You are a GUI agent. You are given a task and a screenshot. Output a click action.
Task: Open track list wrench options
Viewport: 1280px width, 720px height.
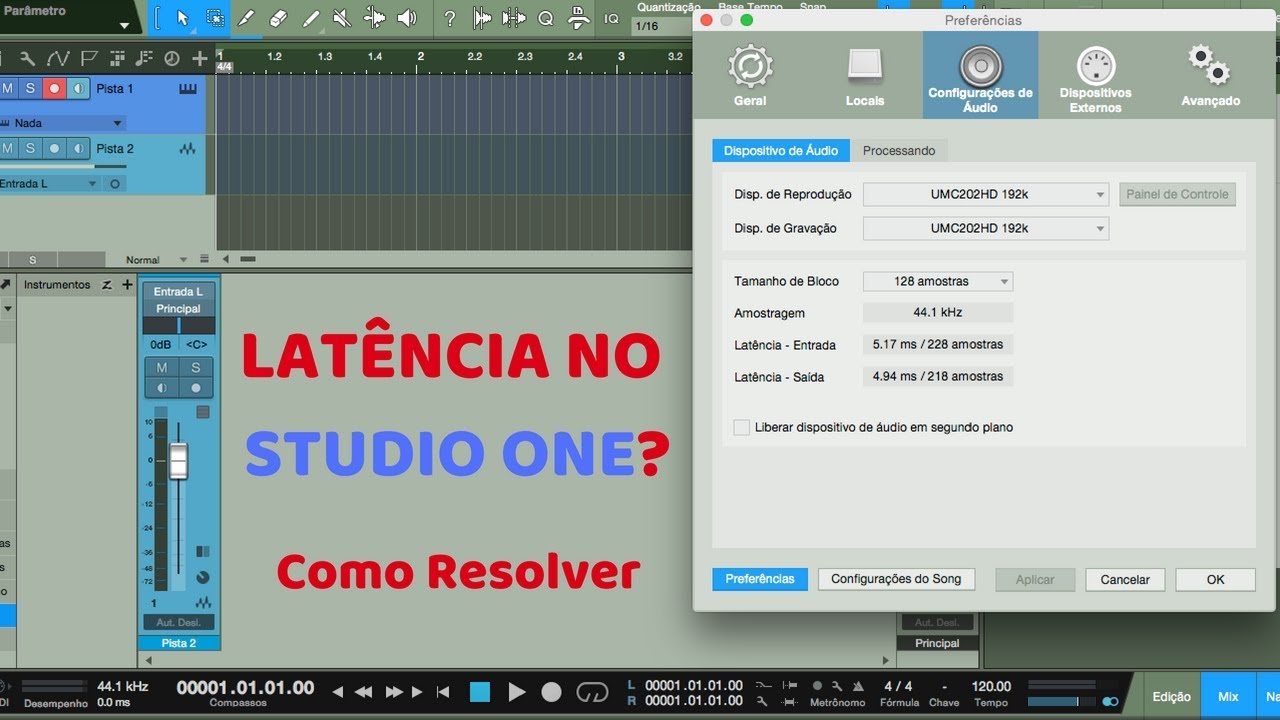(x=27, y=58)
